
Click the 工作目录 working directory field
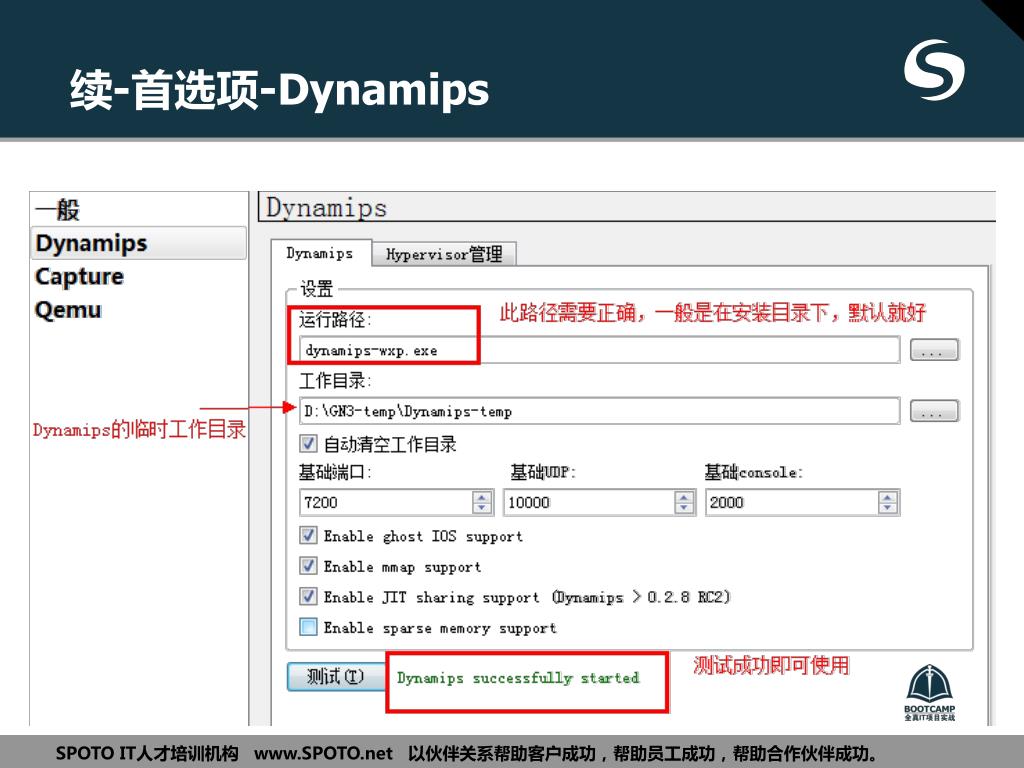(x=599, y=411)
